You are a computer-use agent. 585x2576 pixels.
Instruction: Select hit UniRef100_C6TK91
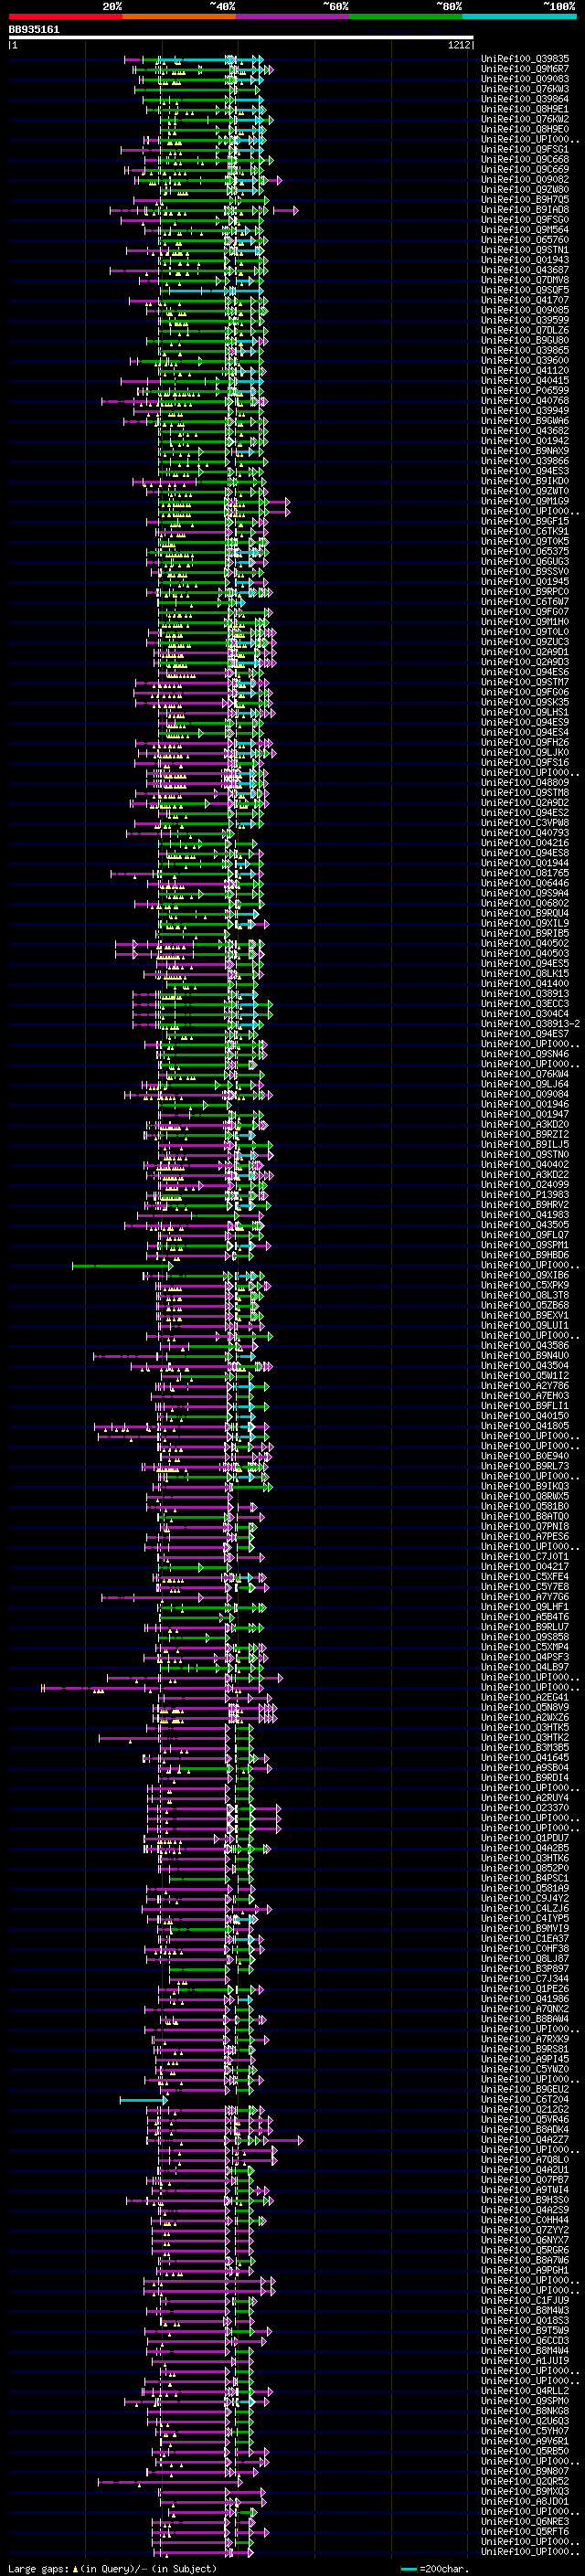525,531
